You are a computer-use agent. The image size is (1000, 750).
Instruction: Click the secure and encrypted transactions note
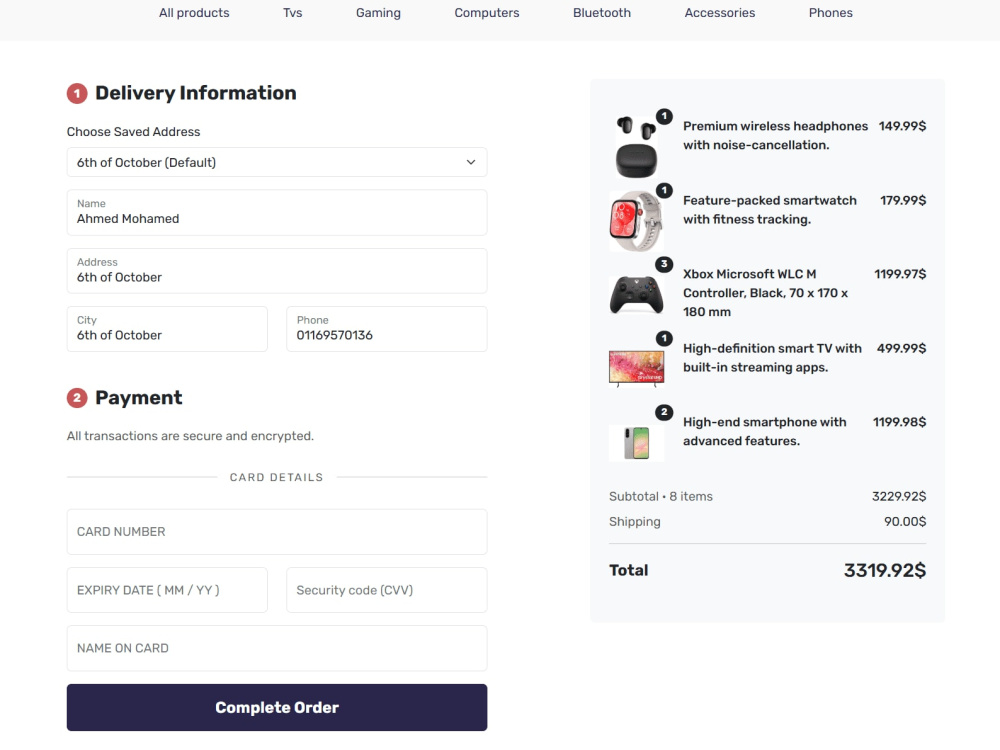[x=190, y=436]
